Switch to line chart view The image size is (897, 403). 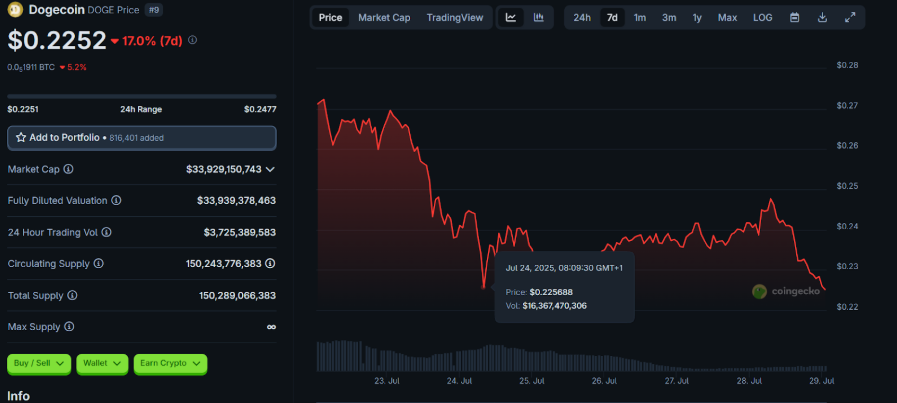(x=511, y=18)
